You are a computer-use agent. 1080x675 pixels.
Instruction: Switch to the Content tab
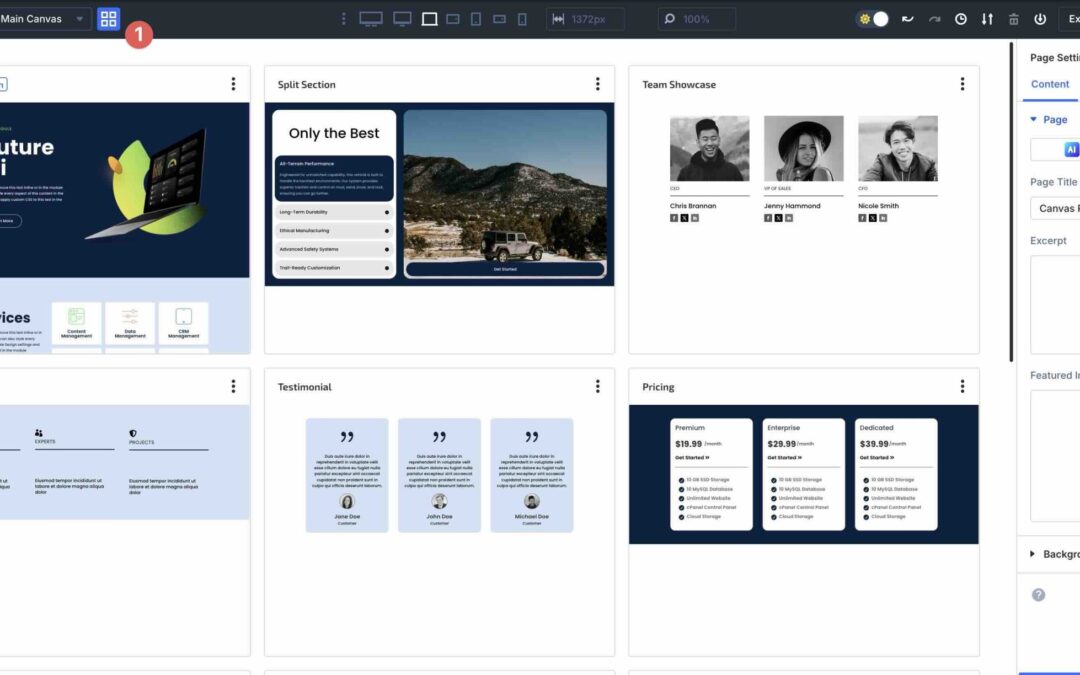pos(1050,84)
